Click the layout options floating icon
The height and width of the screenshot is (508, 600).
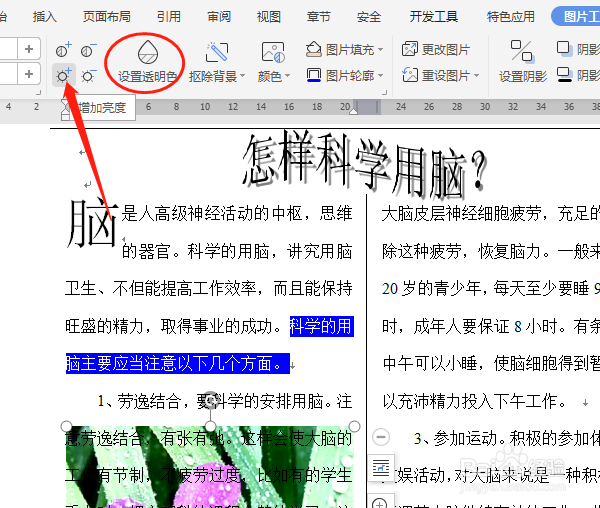click(x=381, y=467)
